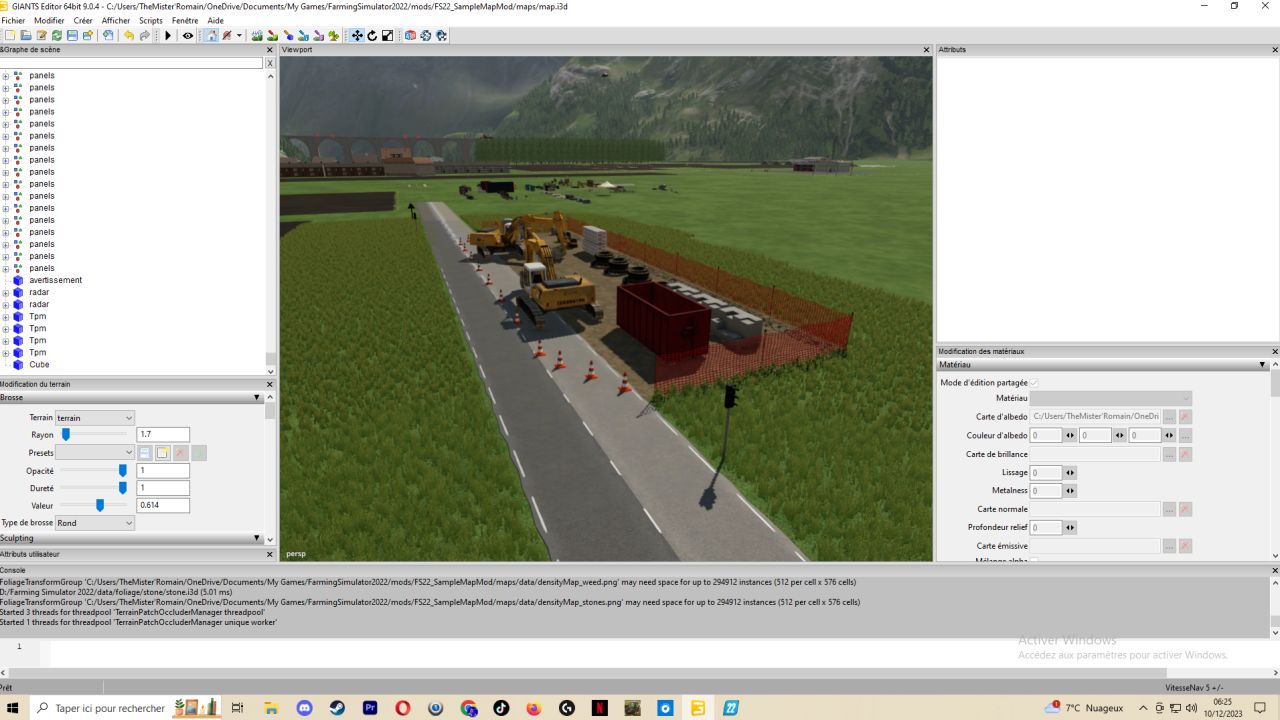
Task: Close the Modification du terrain panel
Action: [x=270, y=384]
